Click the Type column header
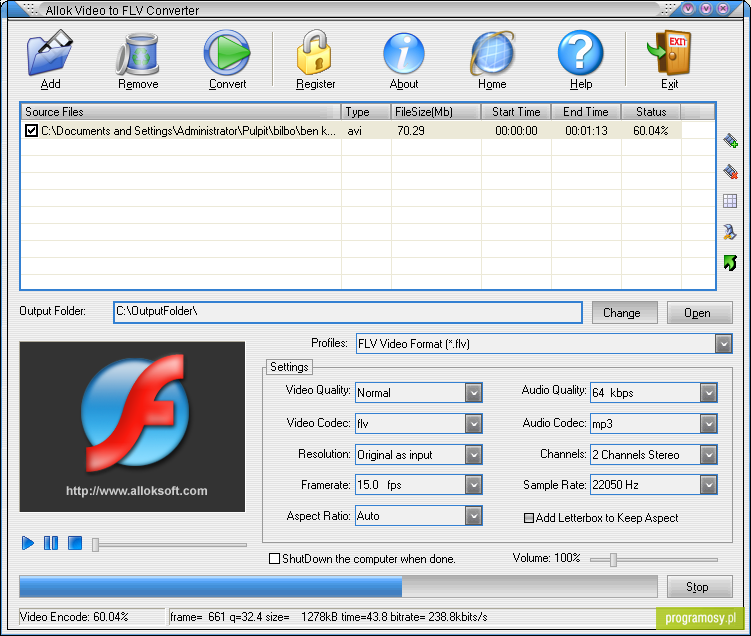 366,112
